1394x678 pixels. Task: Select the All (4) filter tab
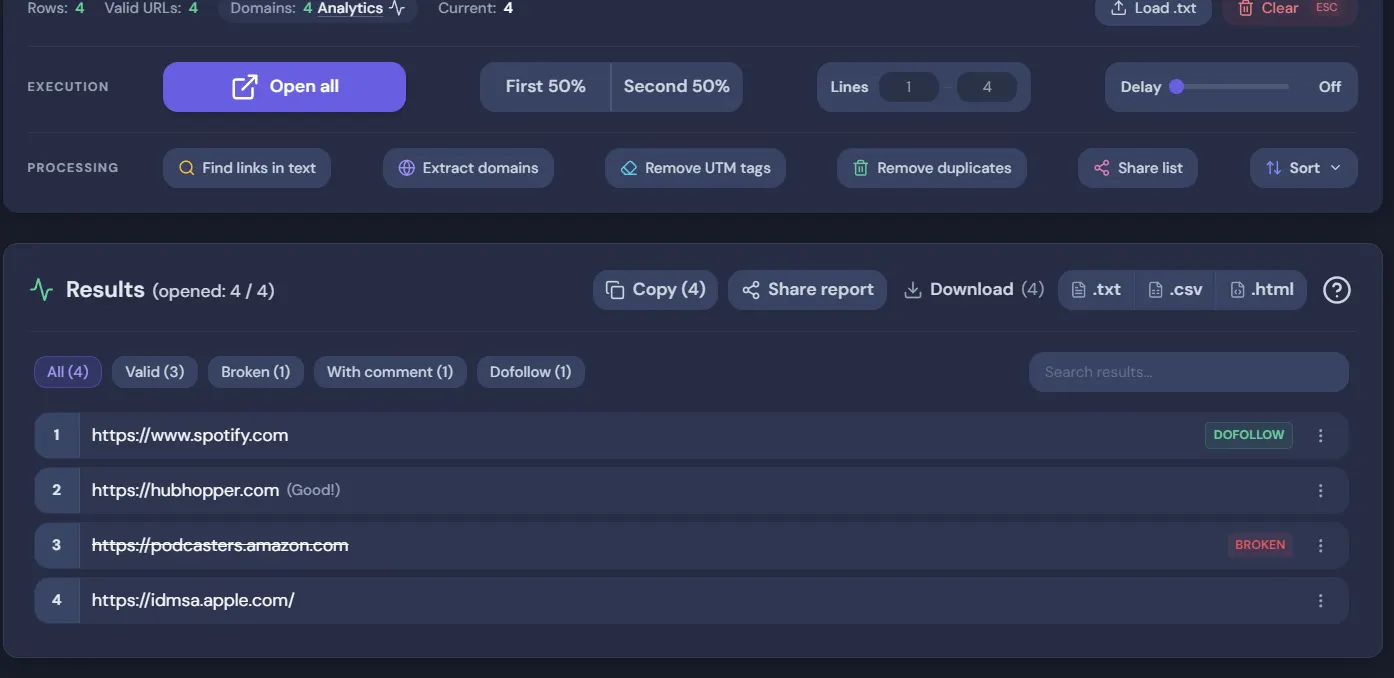(x=68, y=372)
